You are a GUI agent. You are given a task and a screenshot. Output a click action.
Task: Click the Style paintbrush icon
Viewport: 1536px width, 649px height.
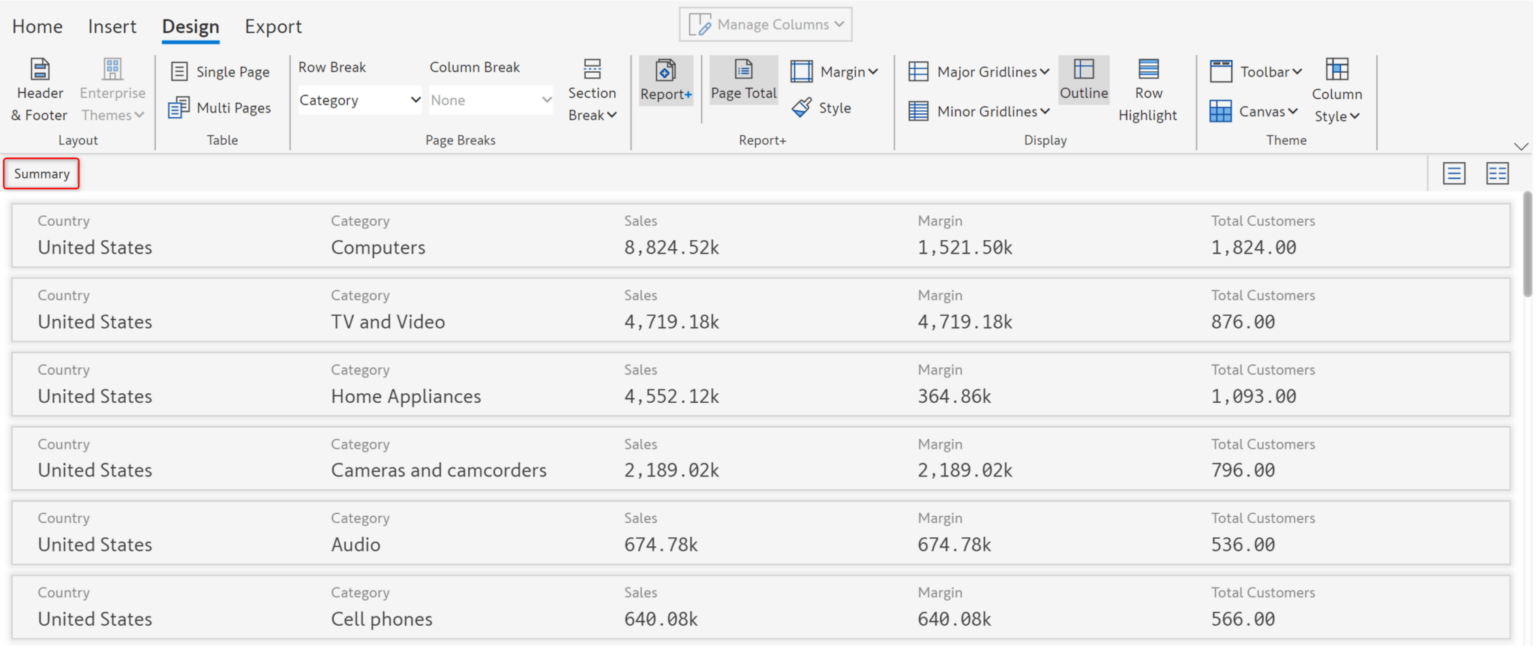coord(802,108)
